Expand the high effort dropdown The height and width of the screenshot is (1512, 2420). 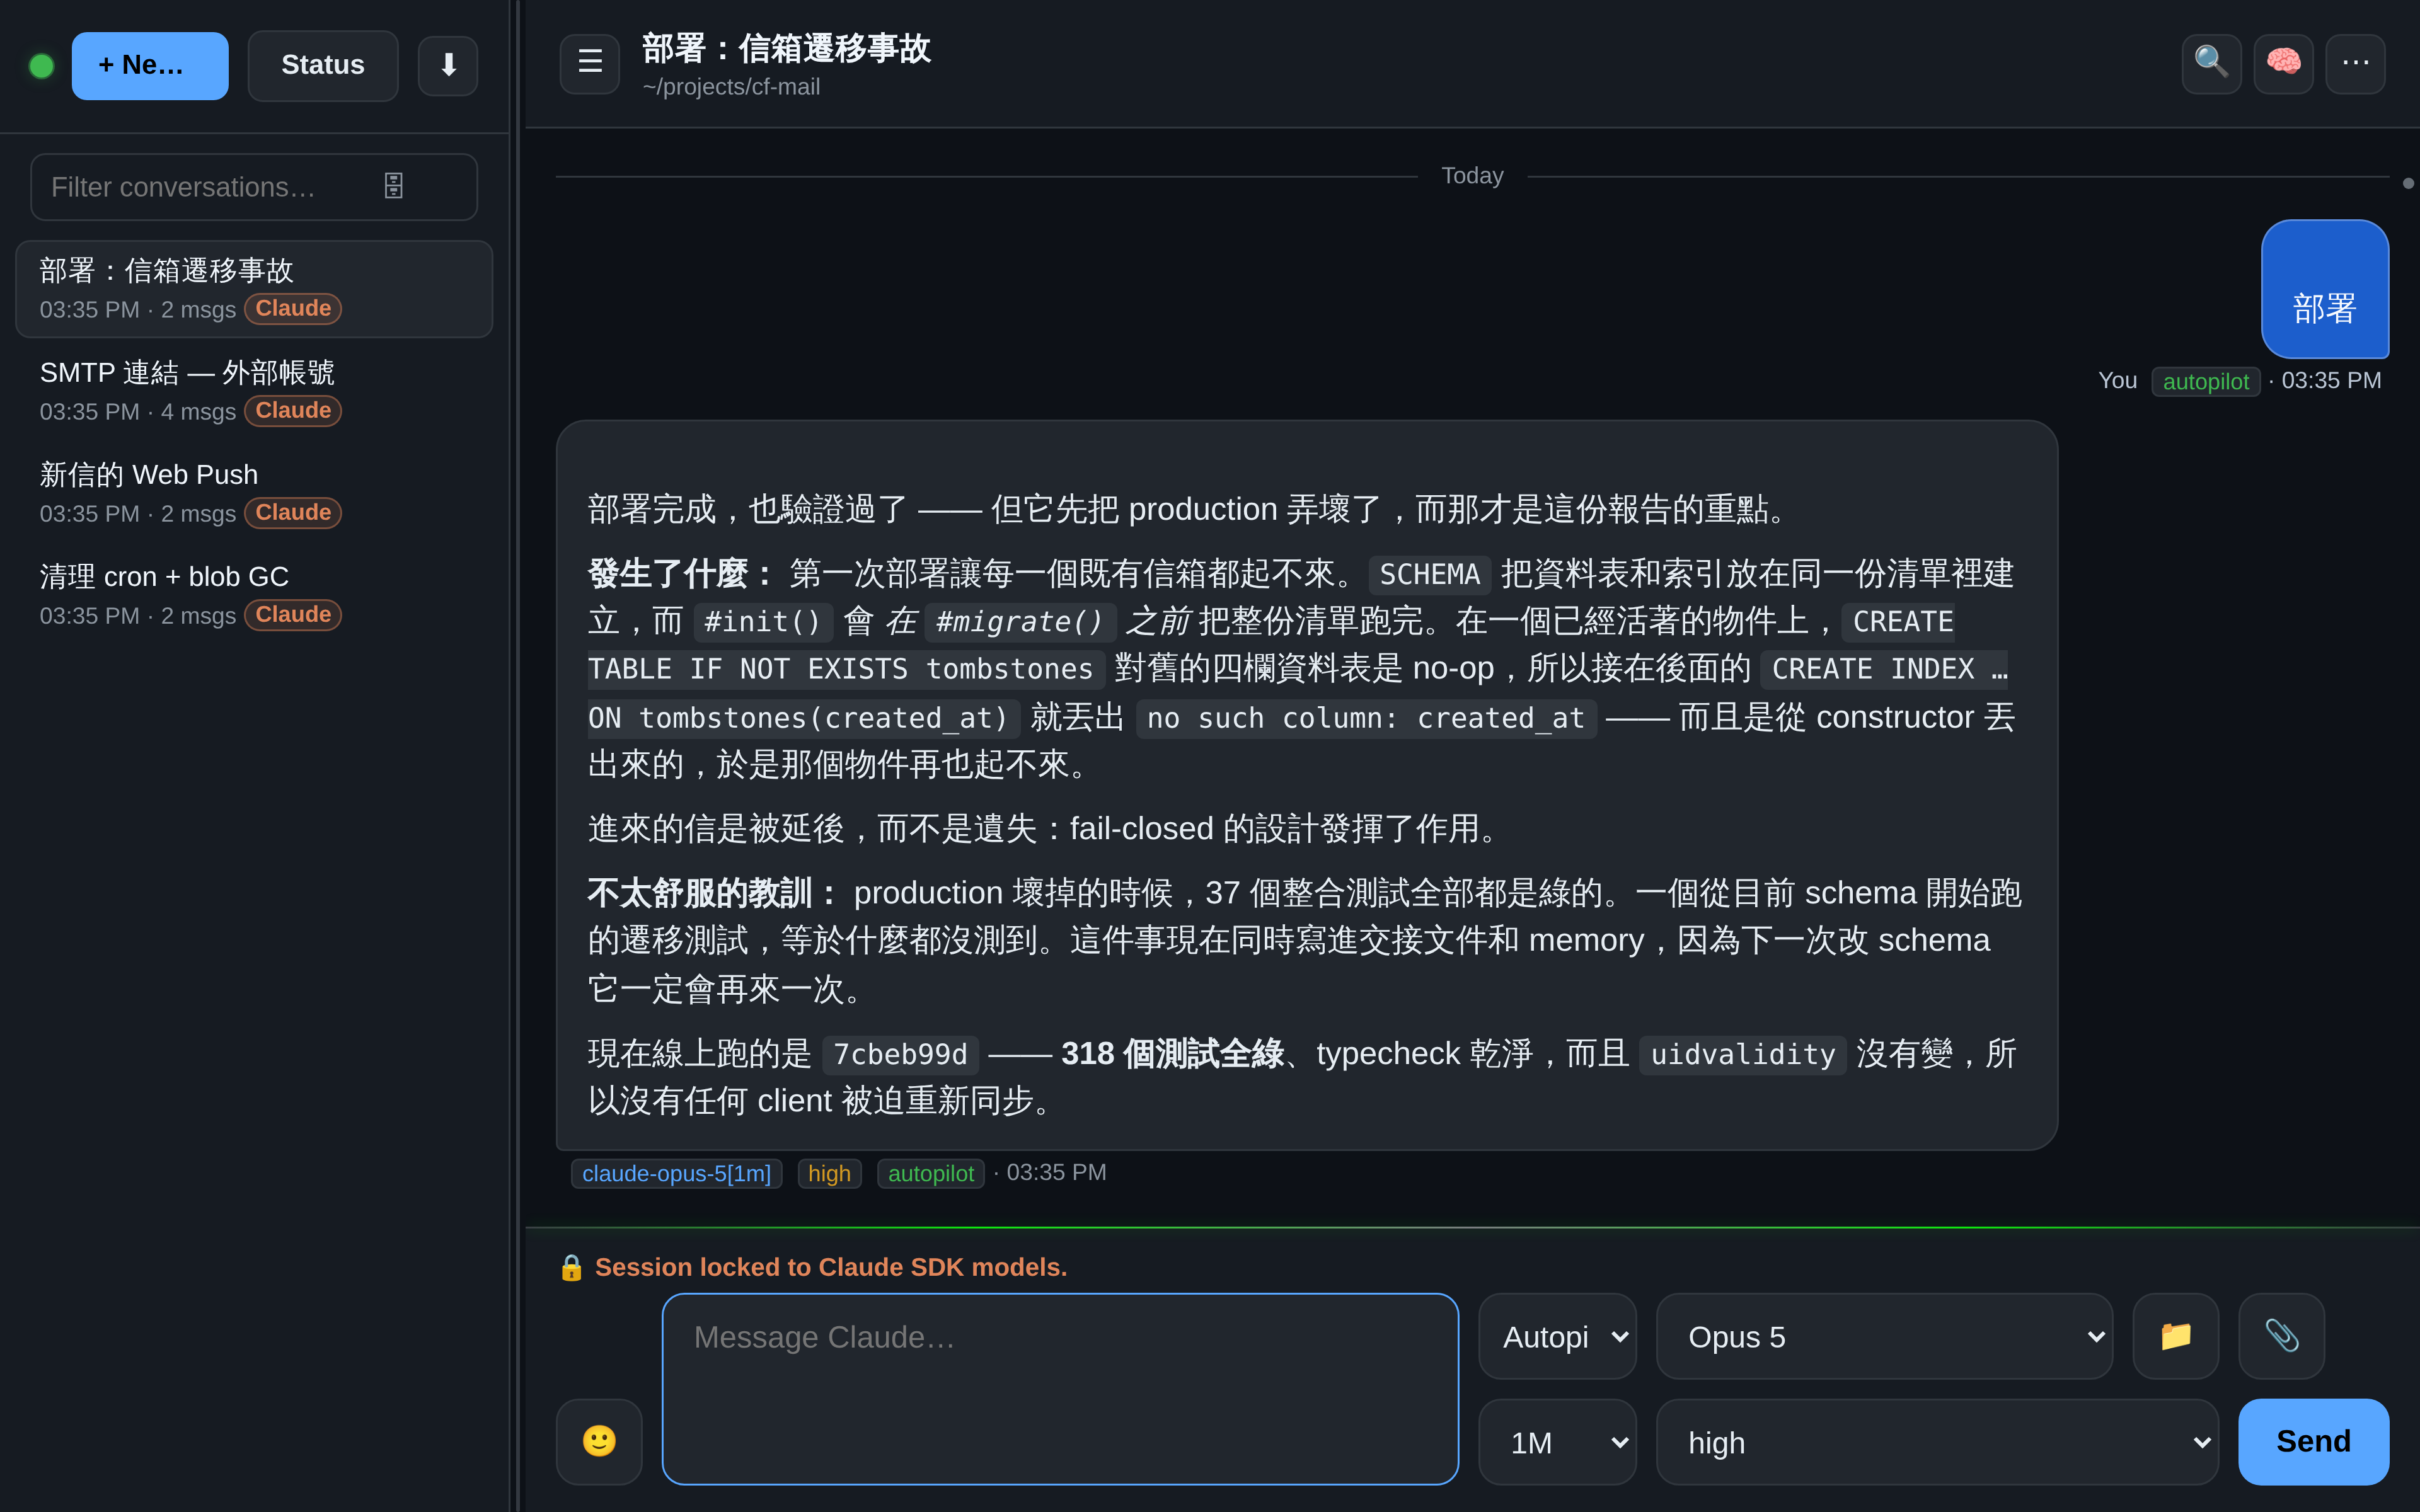pyautogui.click(x=1937, y=1442)
